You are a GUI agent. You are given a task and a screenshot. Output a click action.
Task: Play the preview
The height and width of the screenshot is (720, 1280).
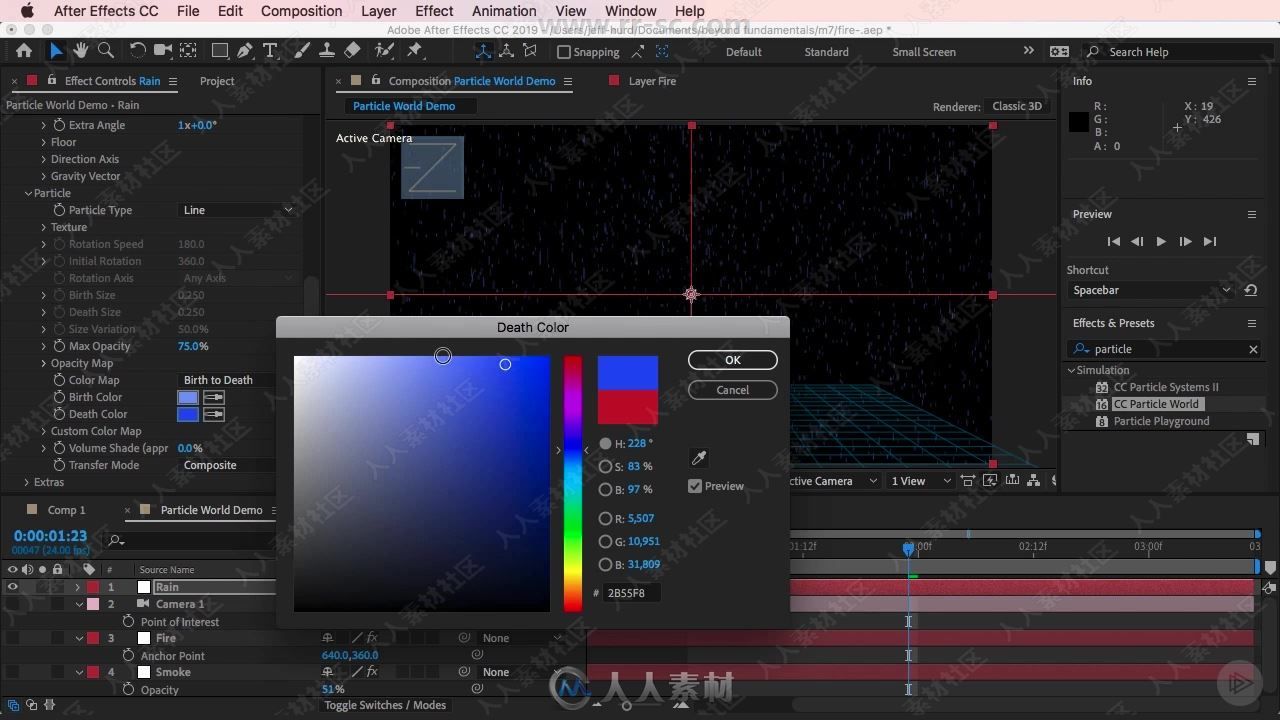[x=1161, y=241]
